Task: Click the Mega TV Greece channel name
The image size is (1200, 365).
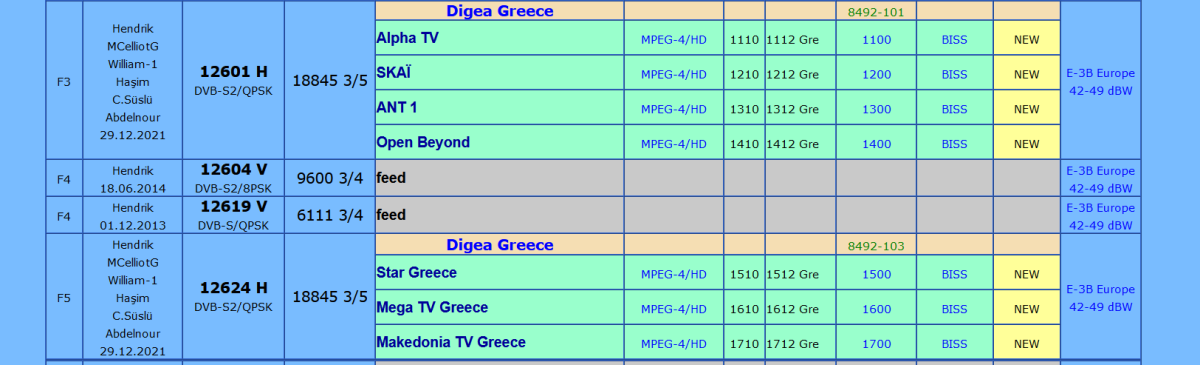Action: (x=432, y=307)
